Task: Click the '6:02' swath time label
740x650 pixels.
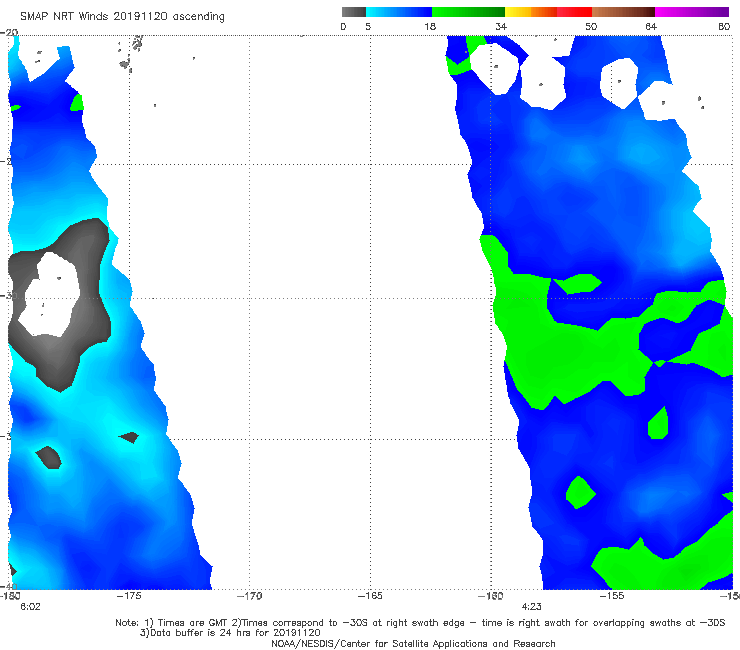Action: (30, 607)
